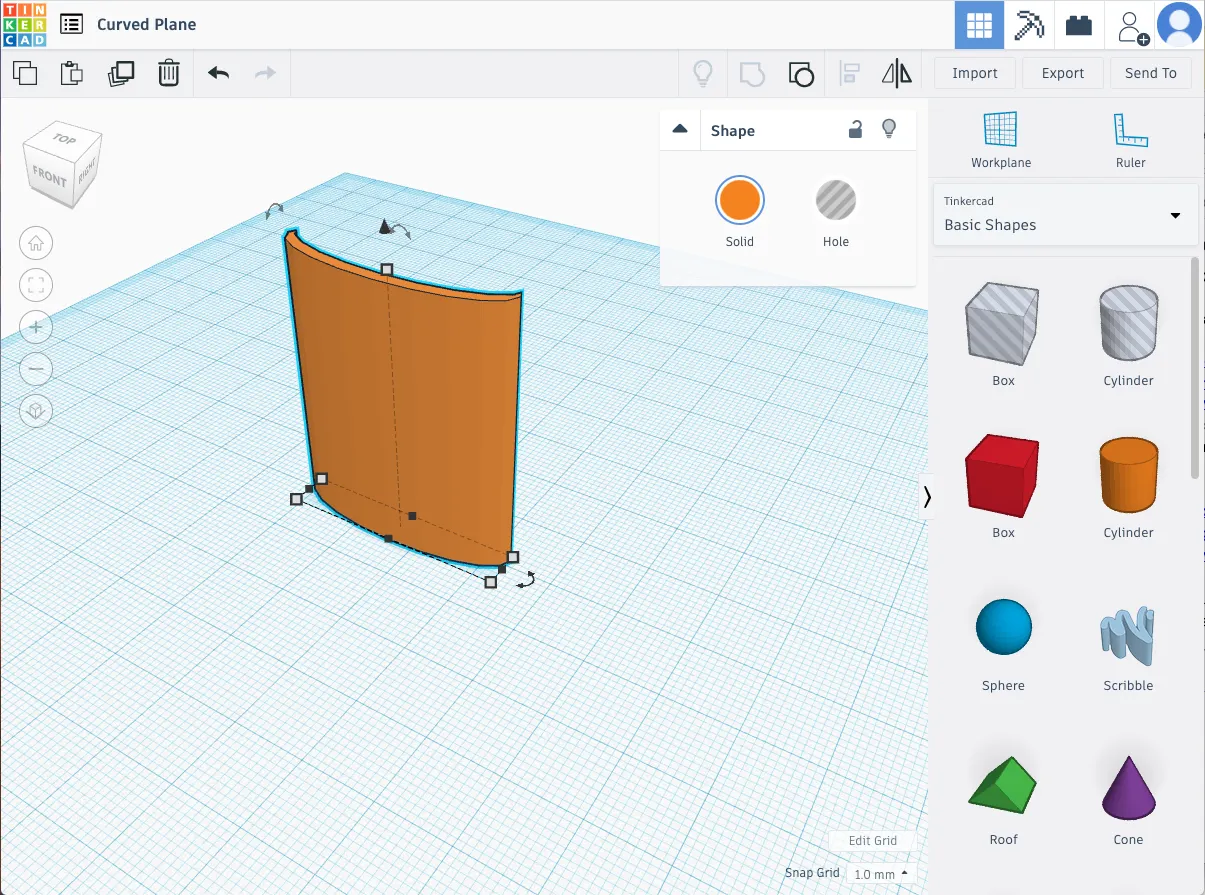
Task: Click the black cone lift handle
Action: [x=385, y=227]
